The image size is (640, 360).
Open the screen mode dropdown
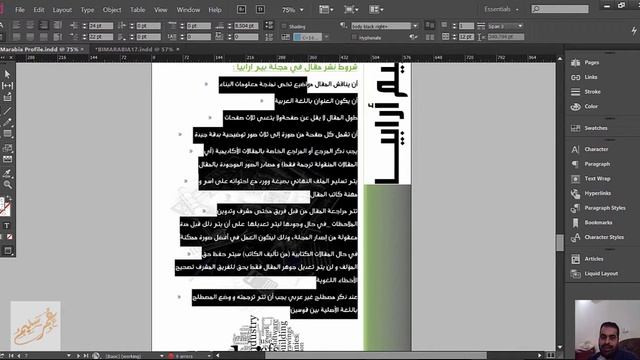[x=351, y=9]
